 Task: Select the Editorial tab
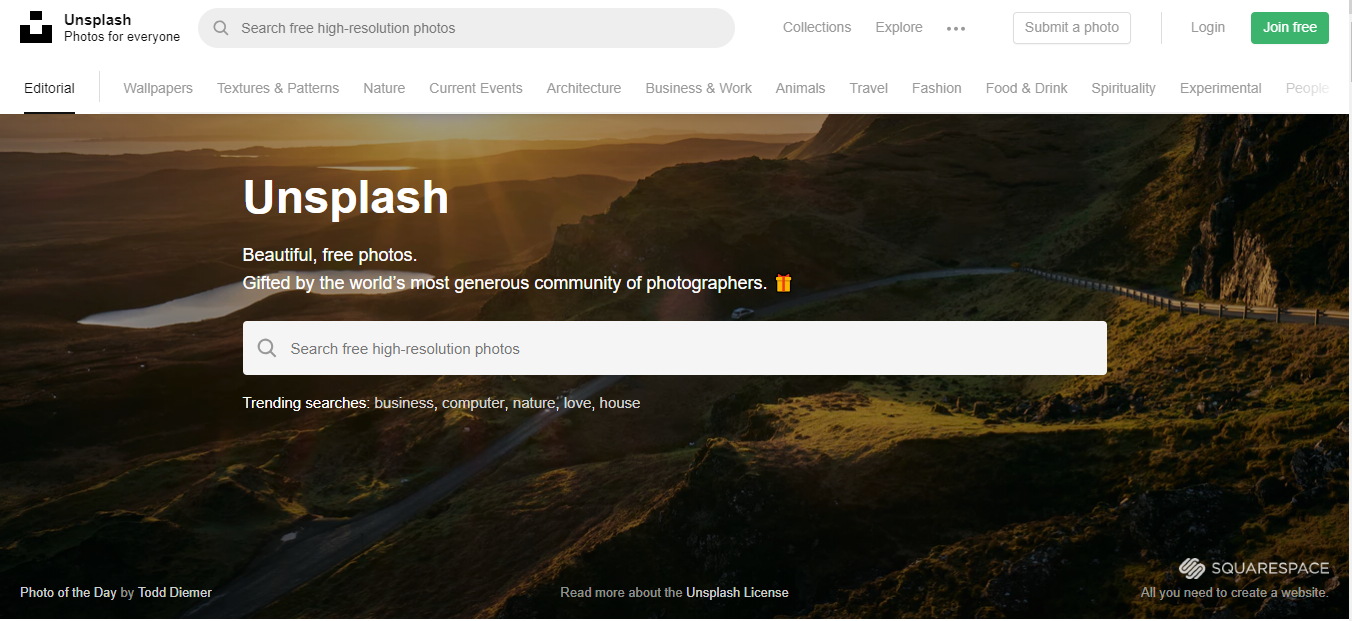49,88
